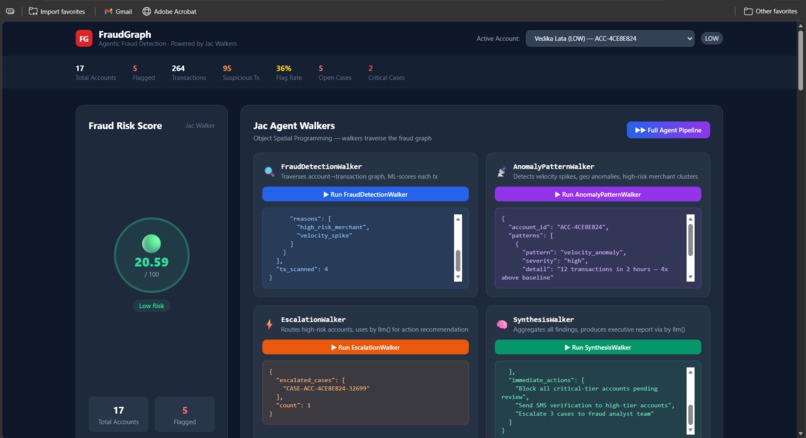Viewport: 806px width, 438px height.
Task: Click the AnomalyPatternWalker microscope icon
Action: pyautogui.click(x=502, y=172)
